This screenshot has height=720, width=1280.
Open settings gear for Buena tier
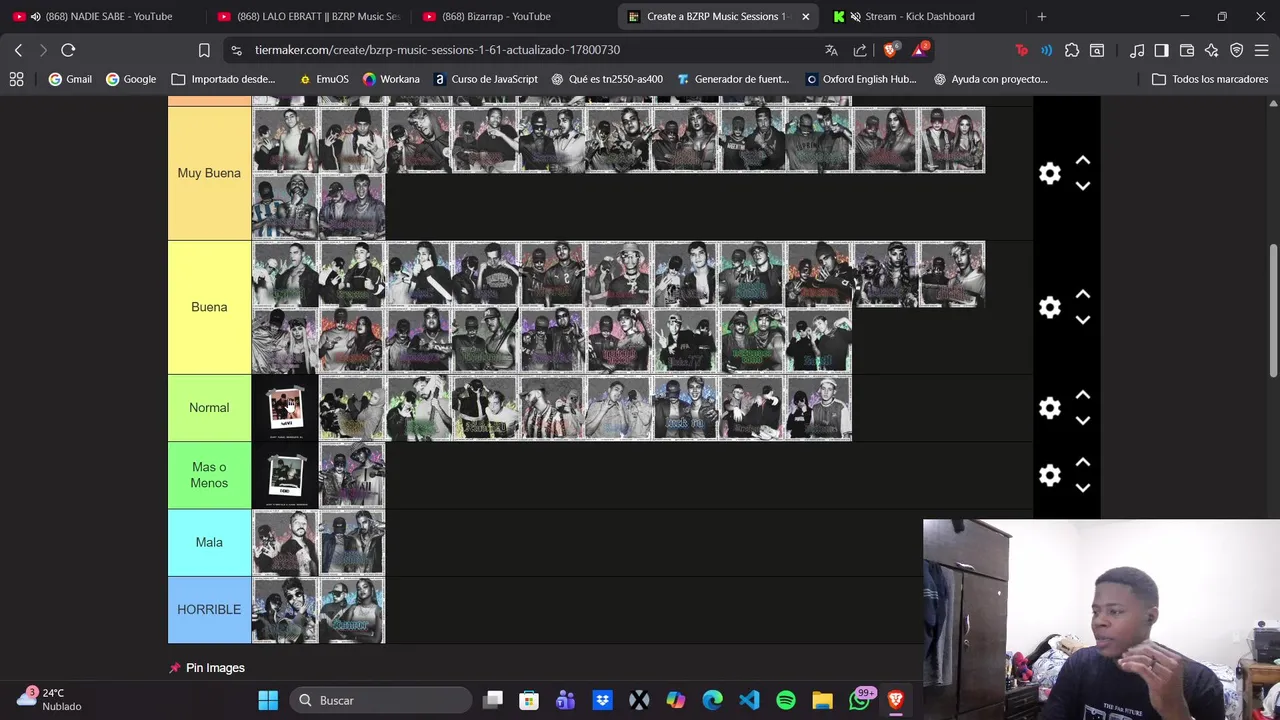pos(1049,307)
